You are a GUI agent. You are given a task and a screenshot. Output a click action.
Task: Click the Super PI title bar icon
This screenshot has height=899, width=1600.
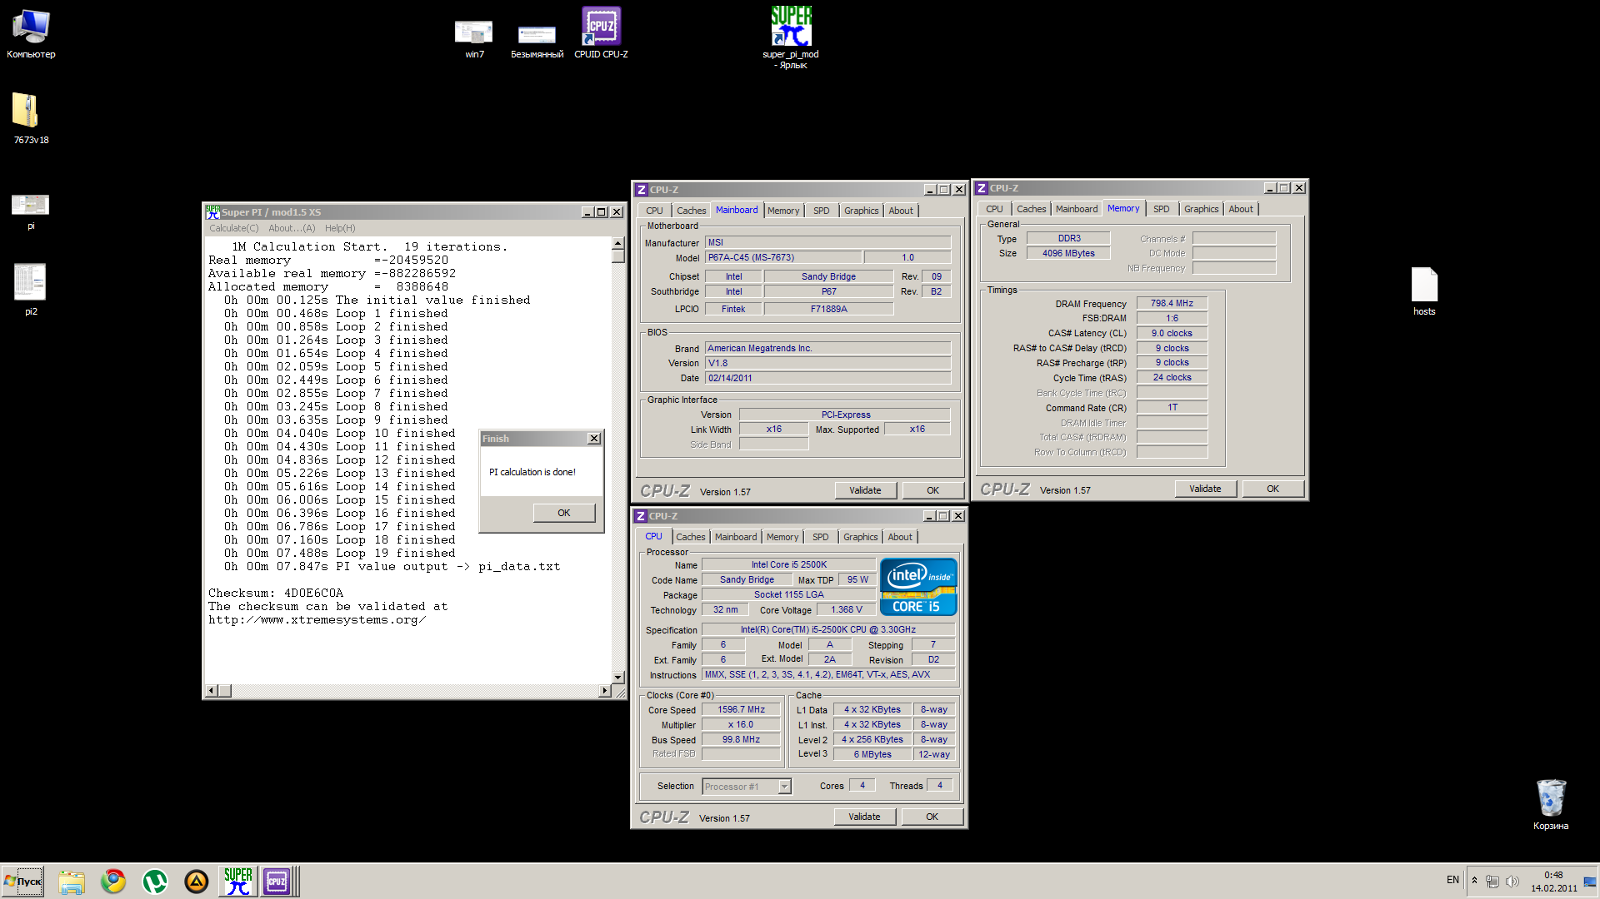[213, 212]
